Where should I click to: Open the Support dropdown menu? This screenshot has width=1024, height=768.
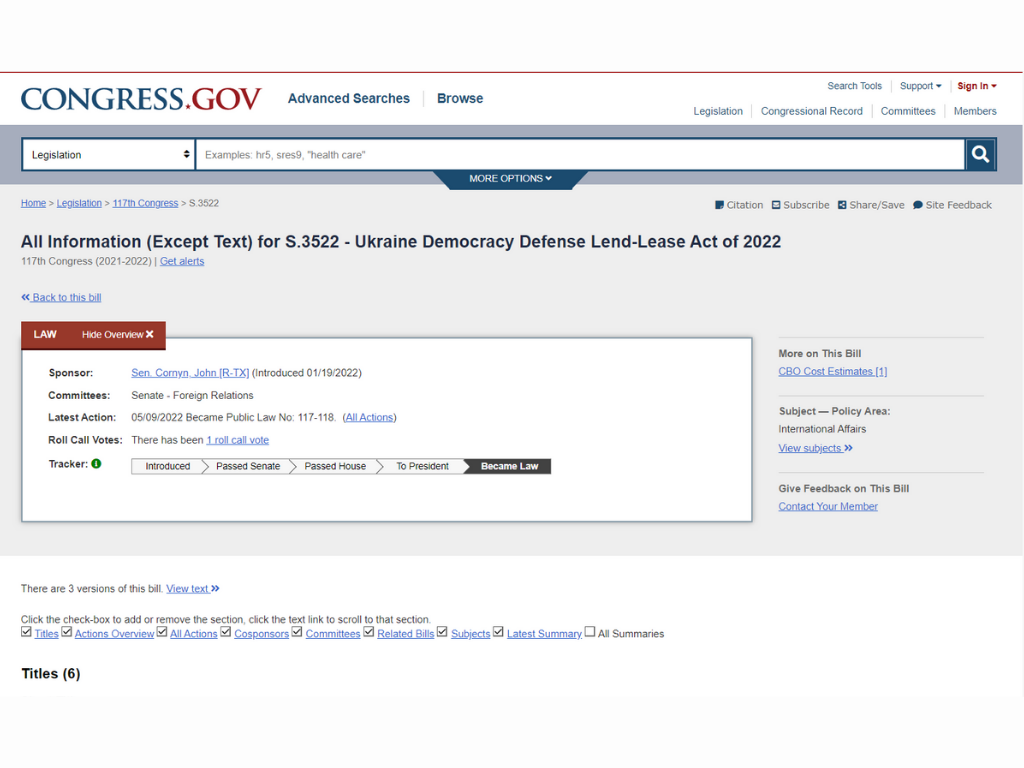click(920, 86)
